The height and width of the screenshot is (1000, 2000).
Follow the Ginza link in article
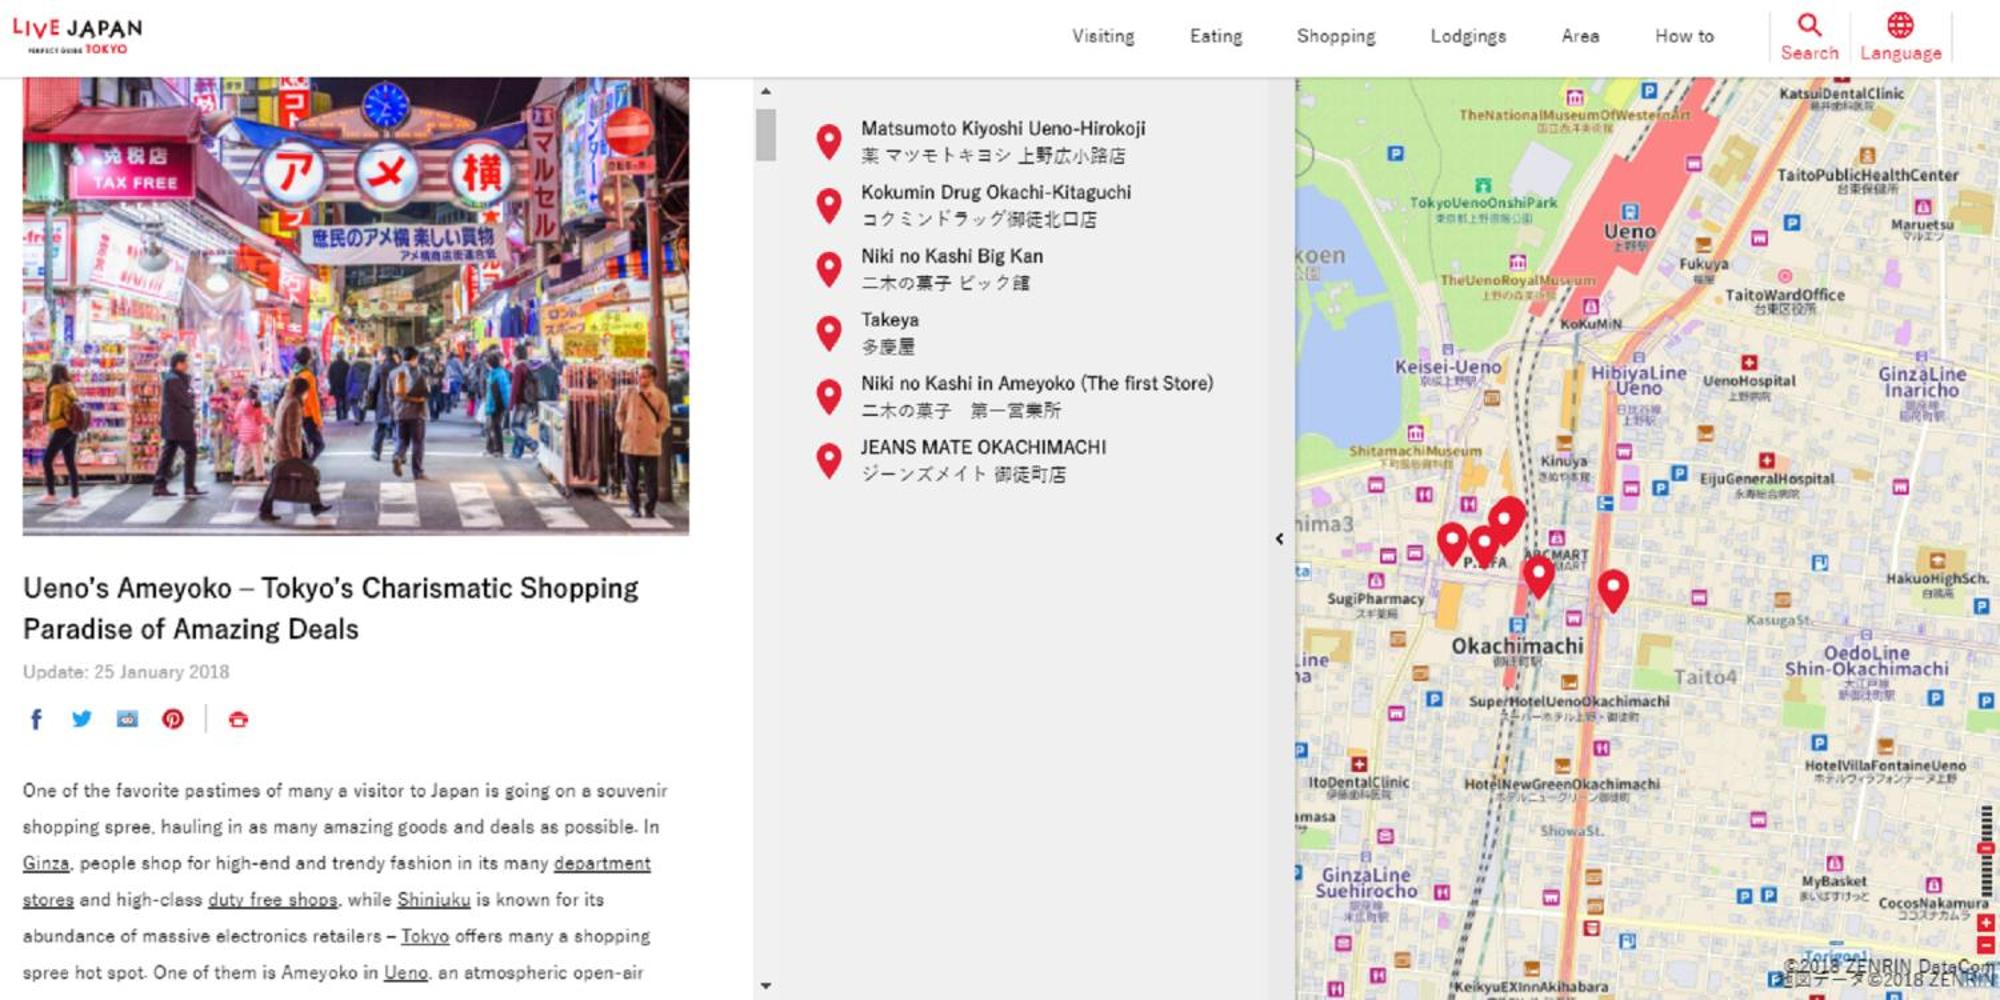click(x=46, y=863)
